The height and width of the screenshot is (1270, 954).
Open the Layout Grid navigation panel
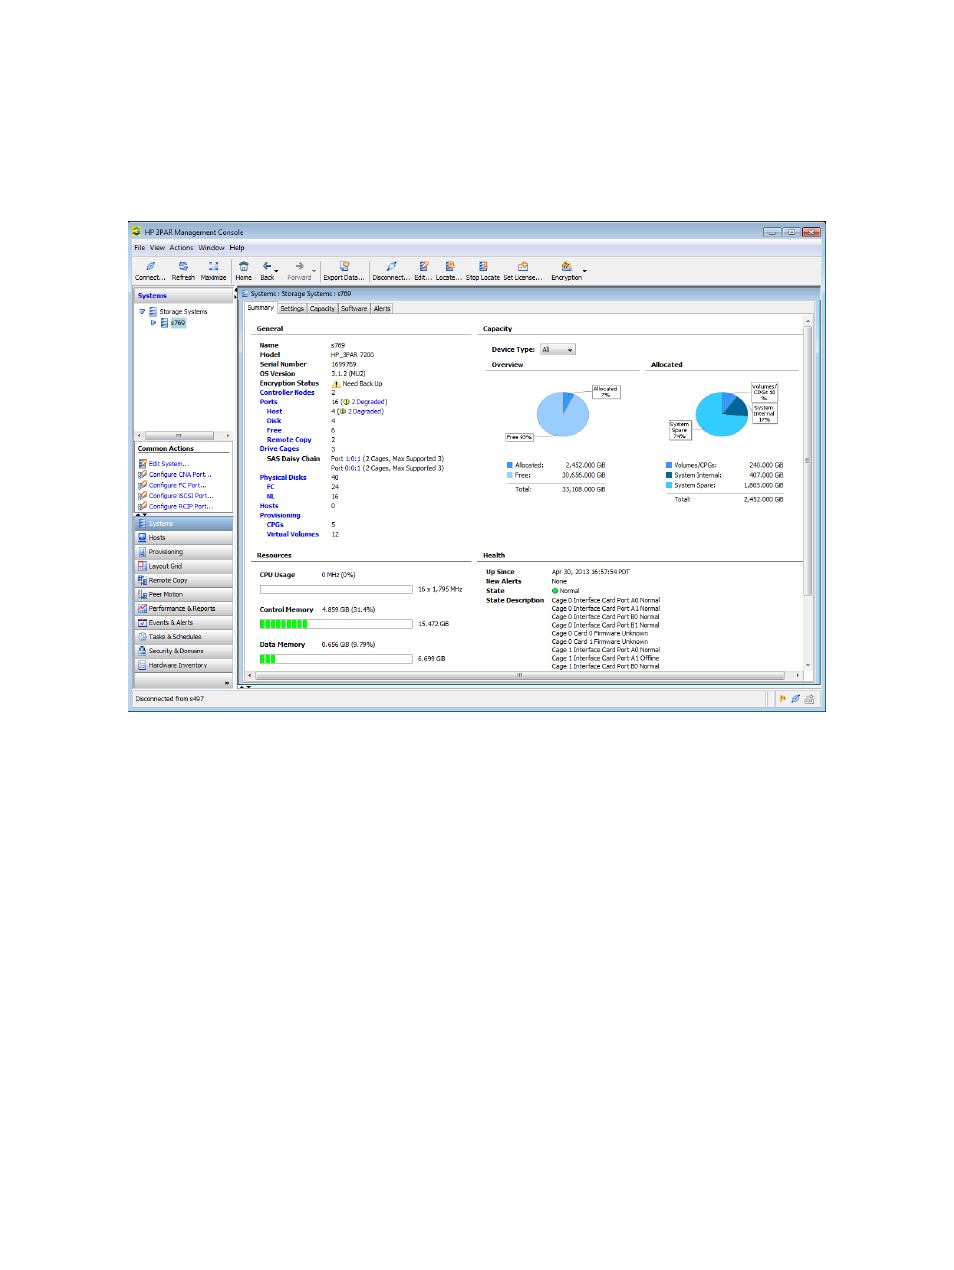click(x=184, y=566)
